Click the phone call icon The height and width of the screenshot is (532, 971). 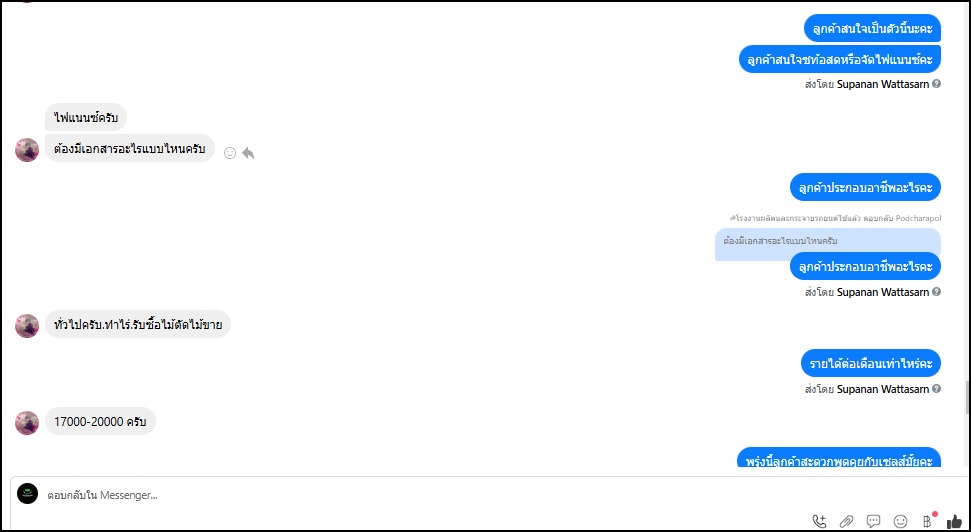(x=820, y=521)
